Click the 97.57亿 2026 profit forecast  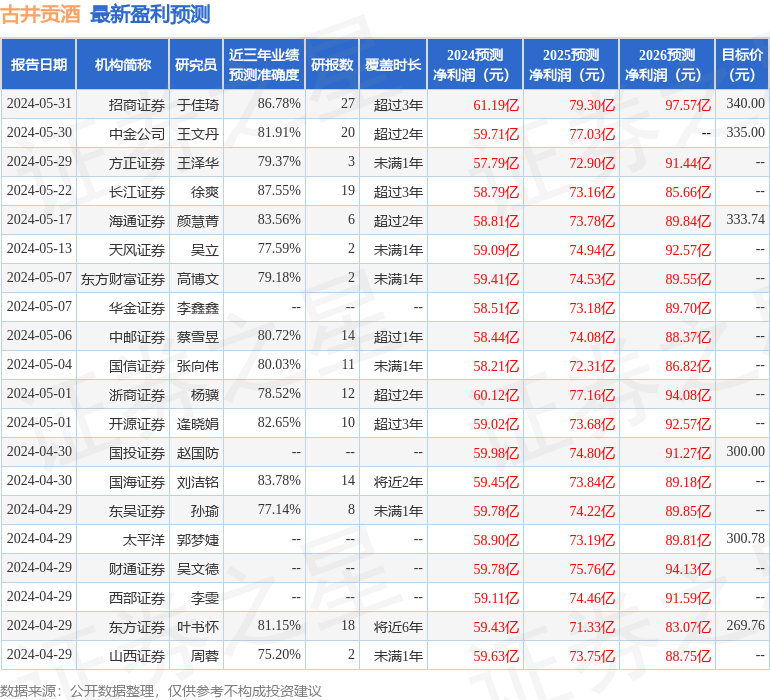point(688,105)
